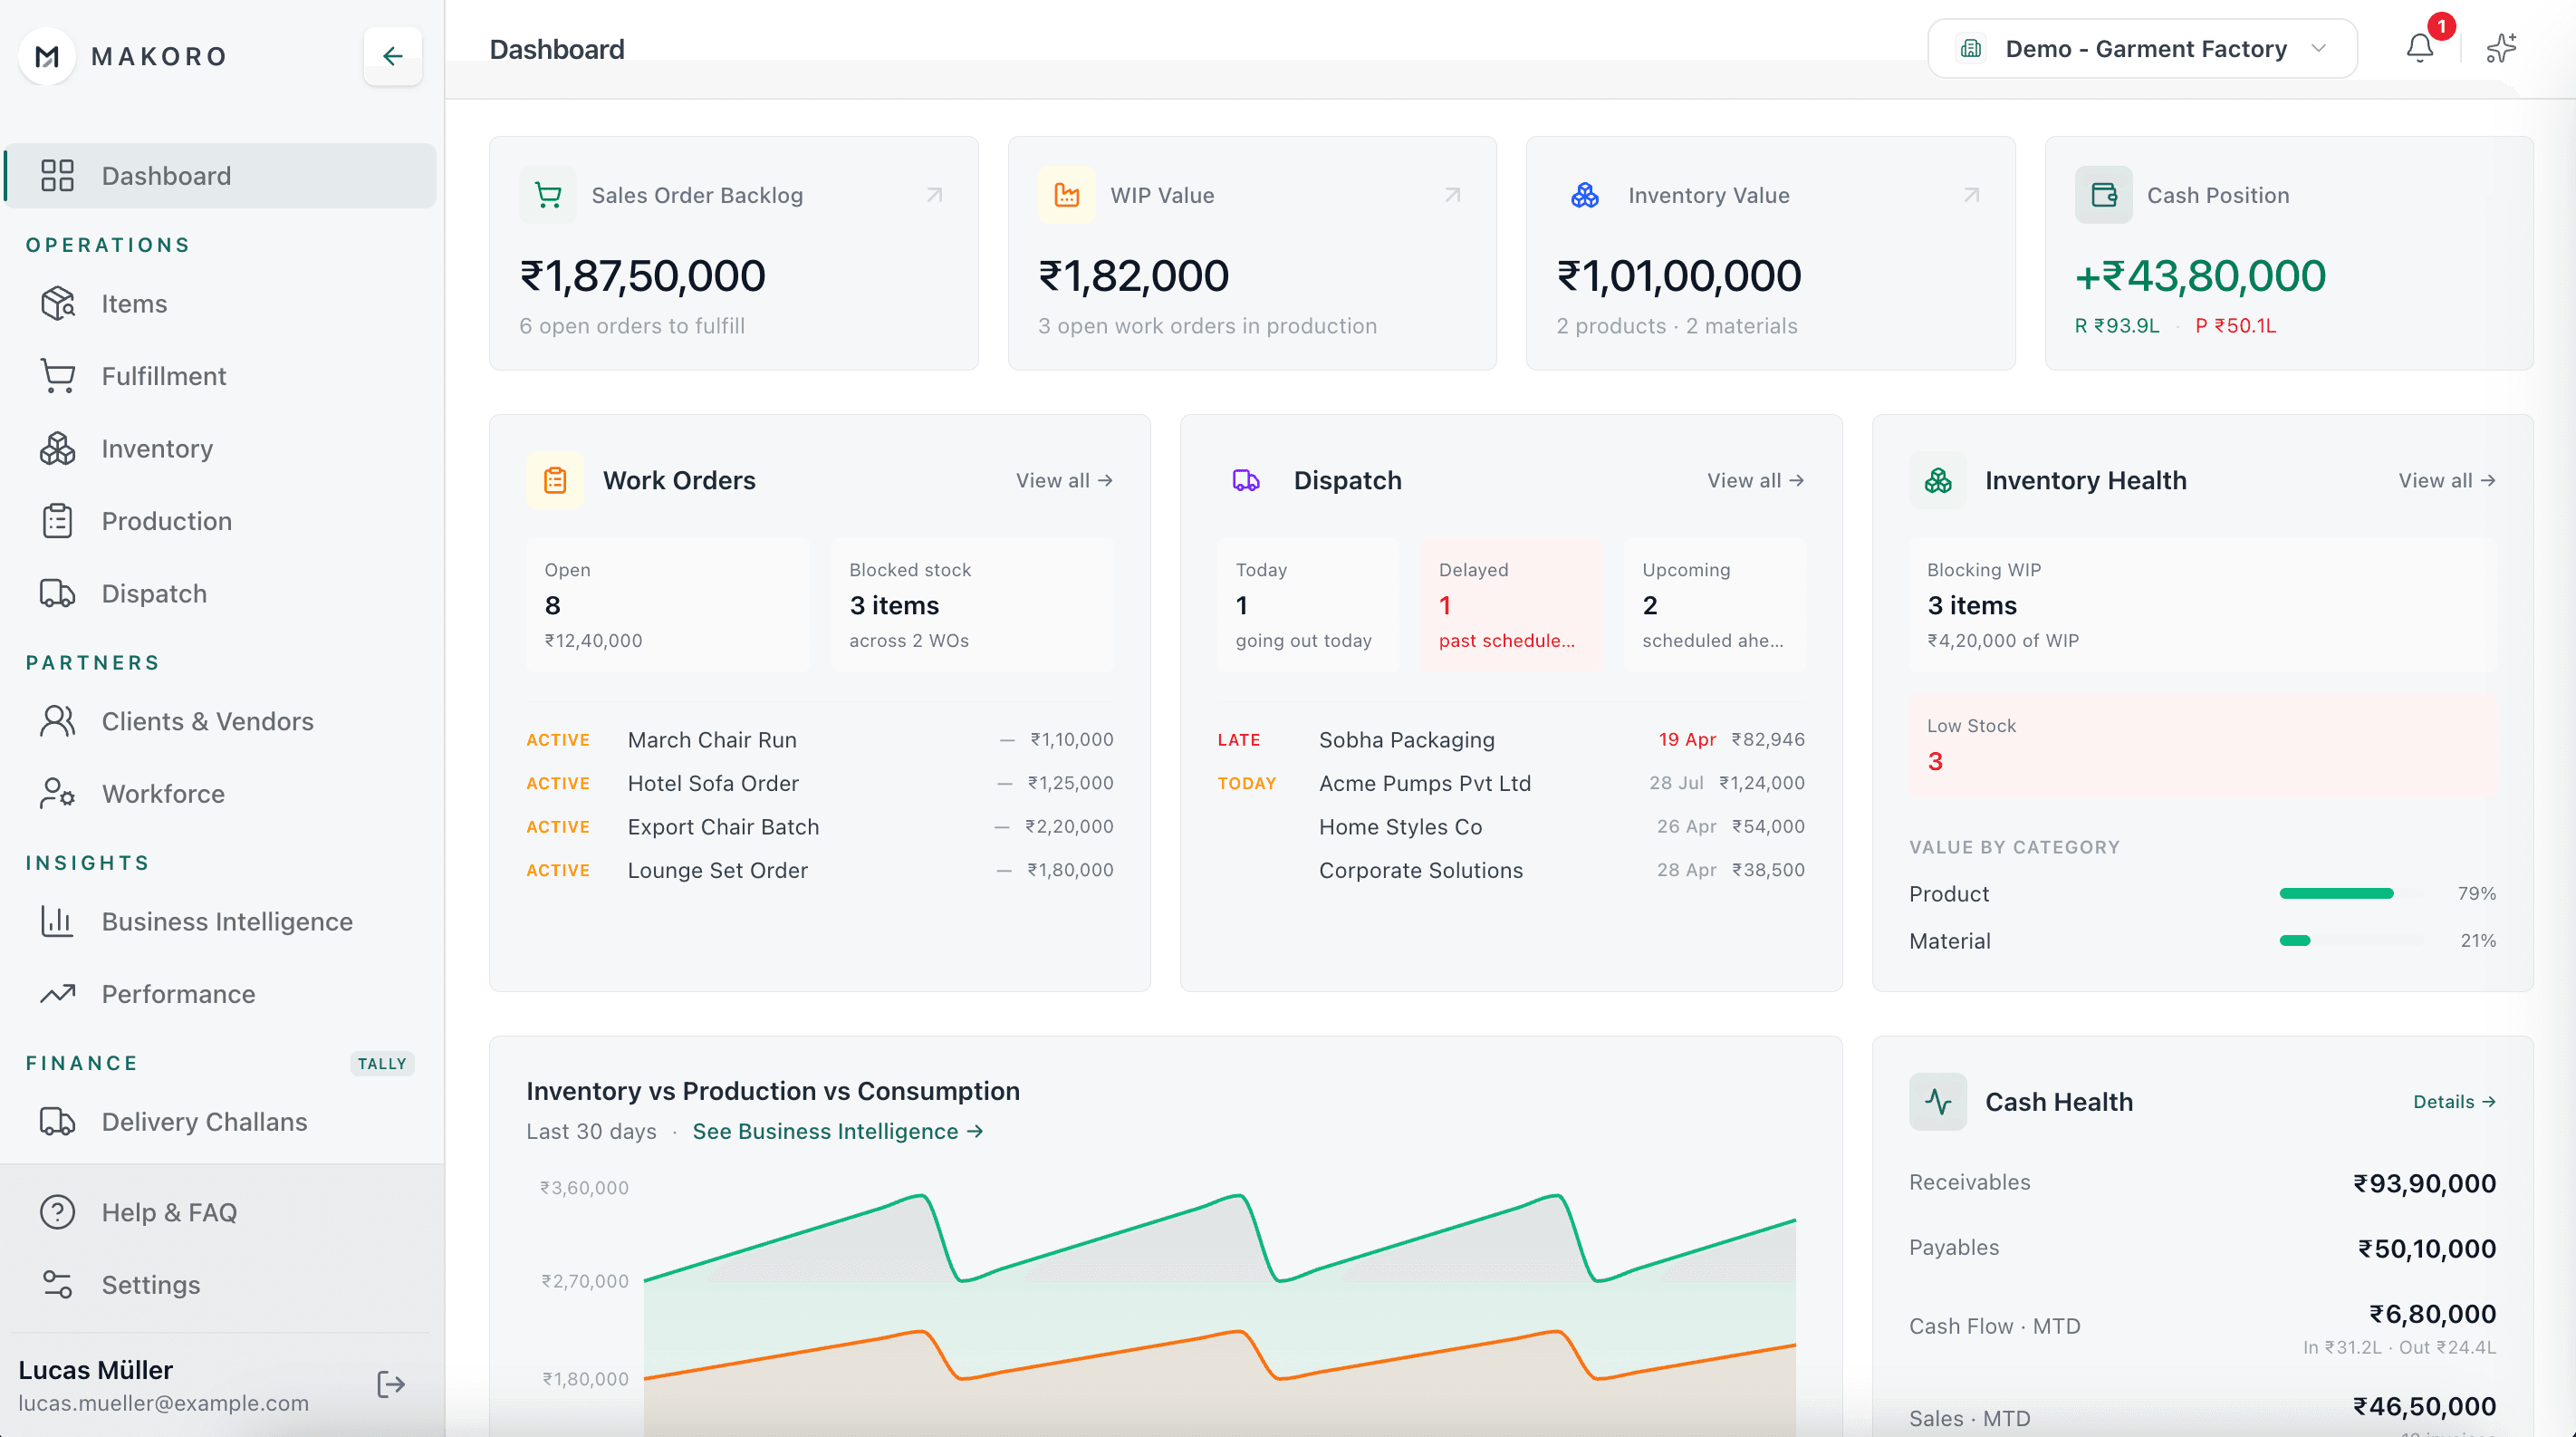Open Dispatch in the sidebar
Screen dimensions: 2576x1437
(x=222, y=594)
